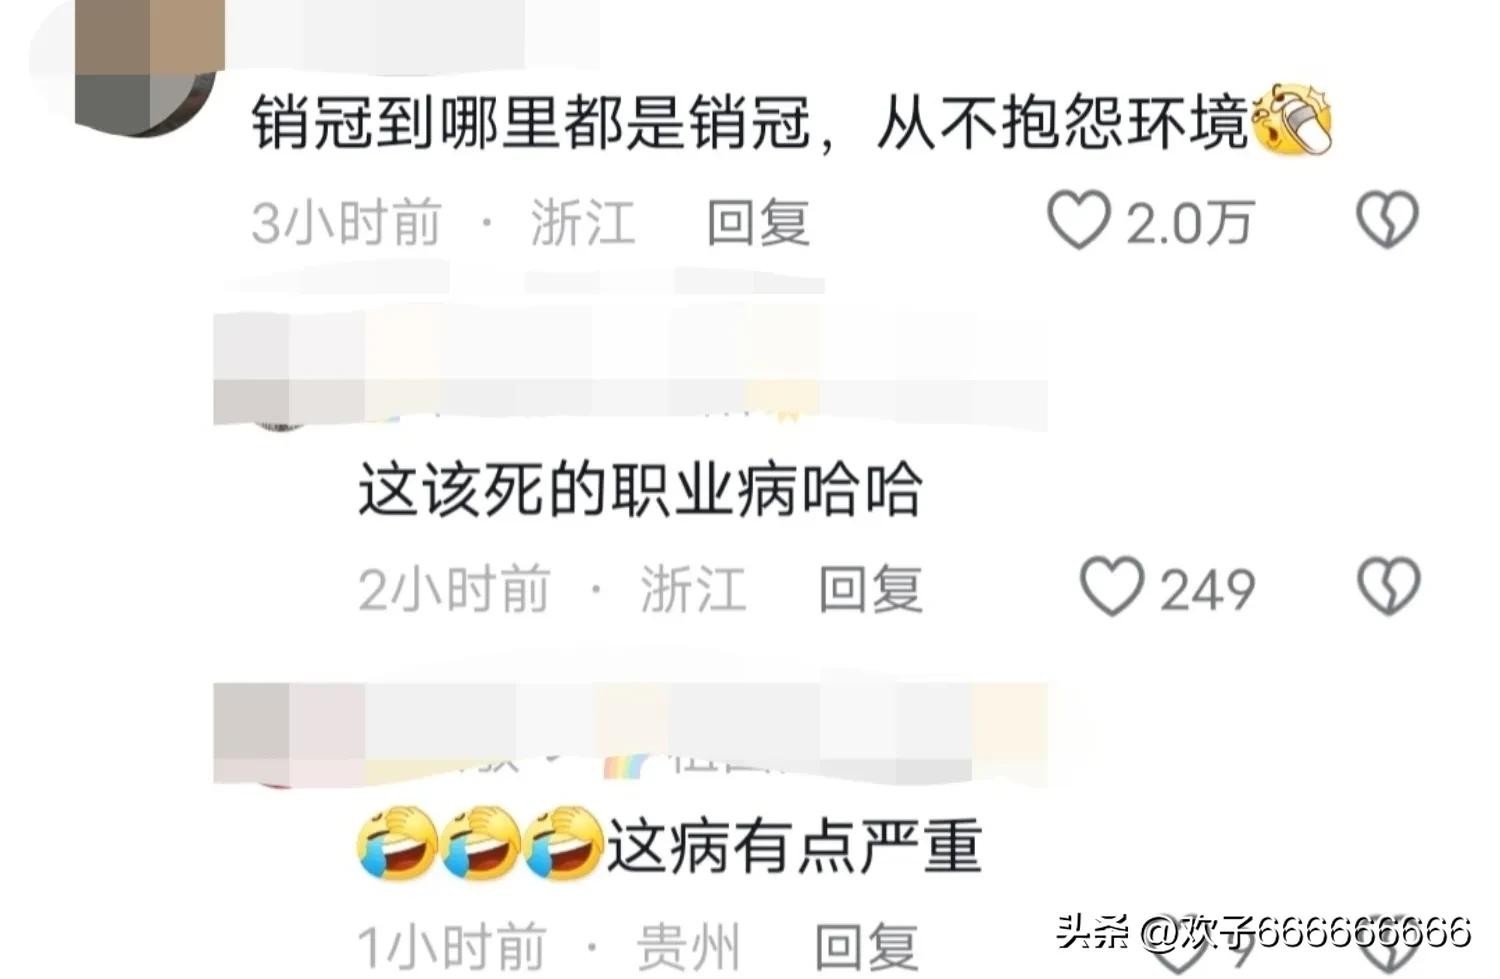
Task: Tap the slipper-face emoji after 从不抱怨环境
Action: tap(1292, 120)
